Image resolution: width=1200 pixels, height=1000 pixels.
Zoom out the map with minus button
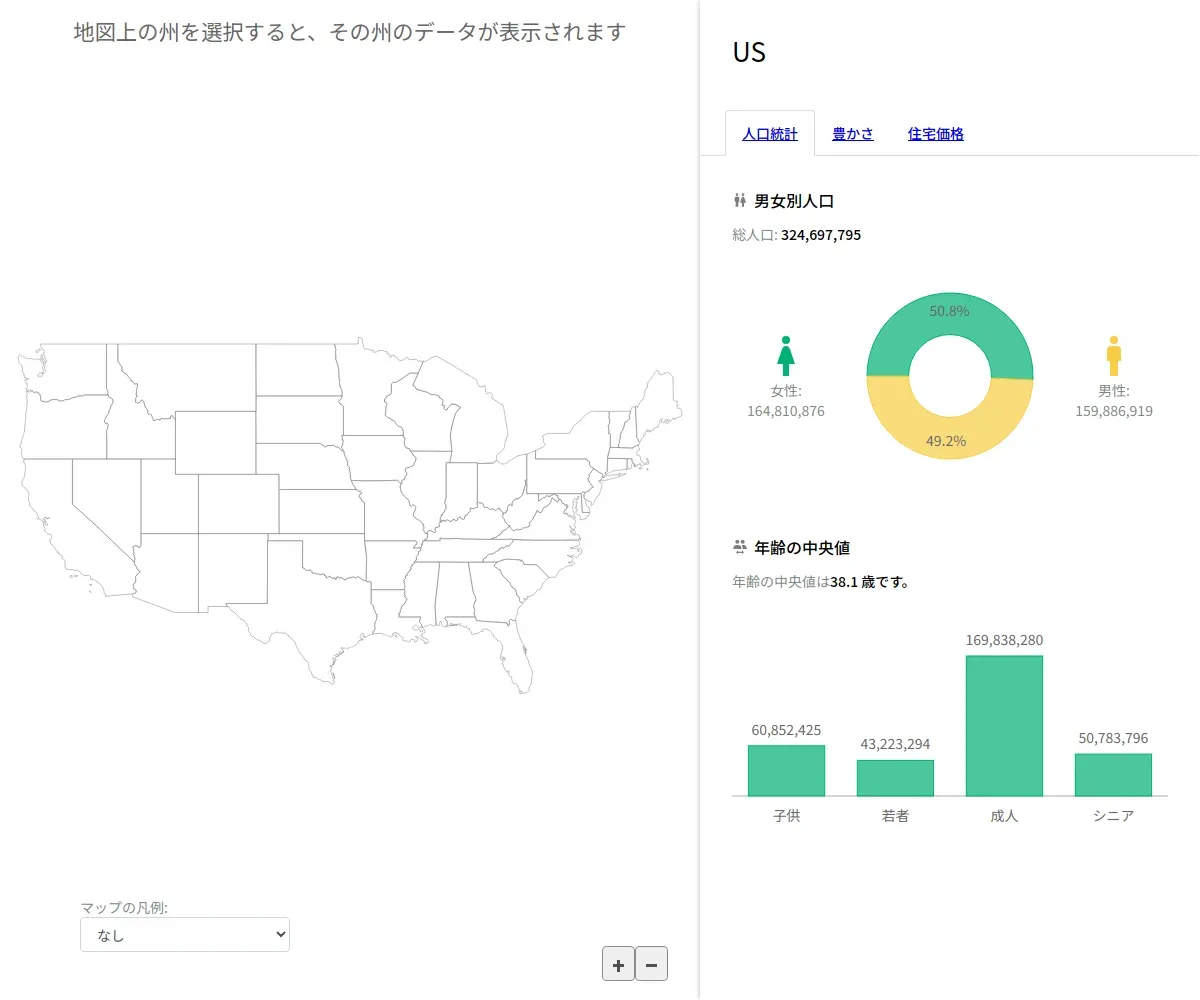[651, 965]
